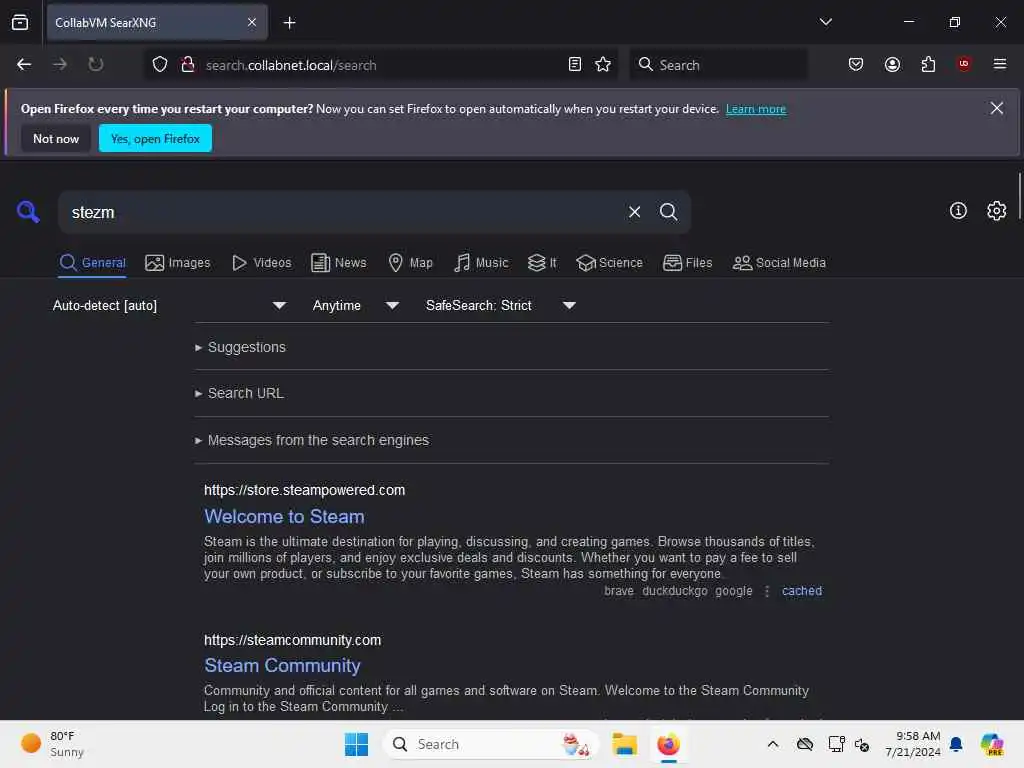The width and height of the screenshot is (1024, 768).
Task: Click the Windows taskbar Search box
Action: point(491,744)
